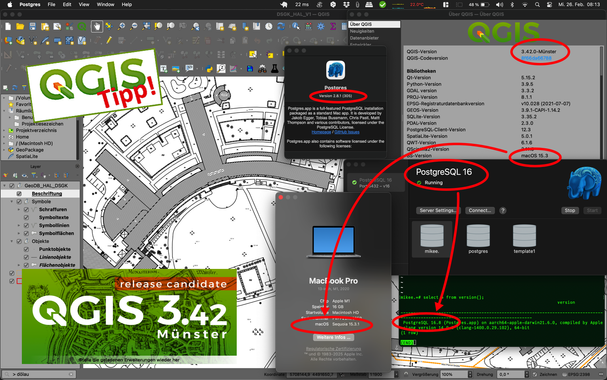Expand the Schraffuren layer legend
This screenshot has height=380, width=607.
[x=19, y=209]
